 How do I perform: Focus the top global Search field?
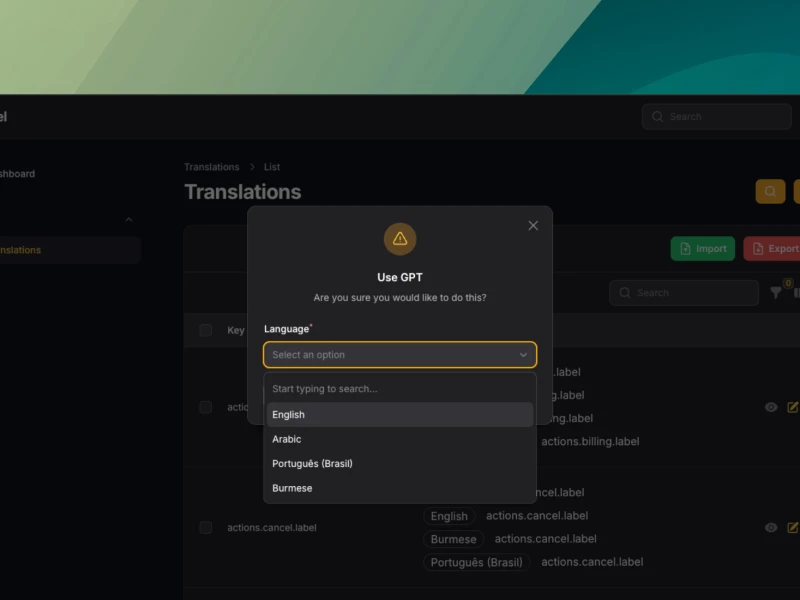tap(716, 116)
